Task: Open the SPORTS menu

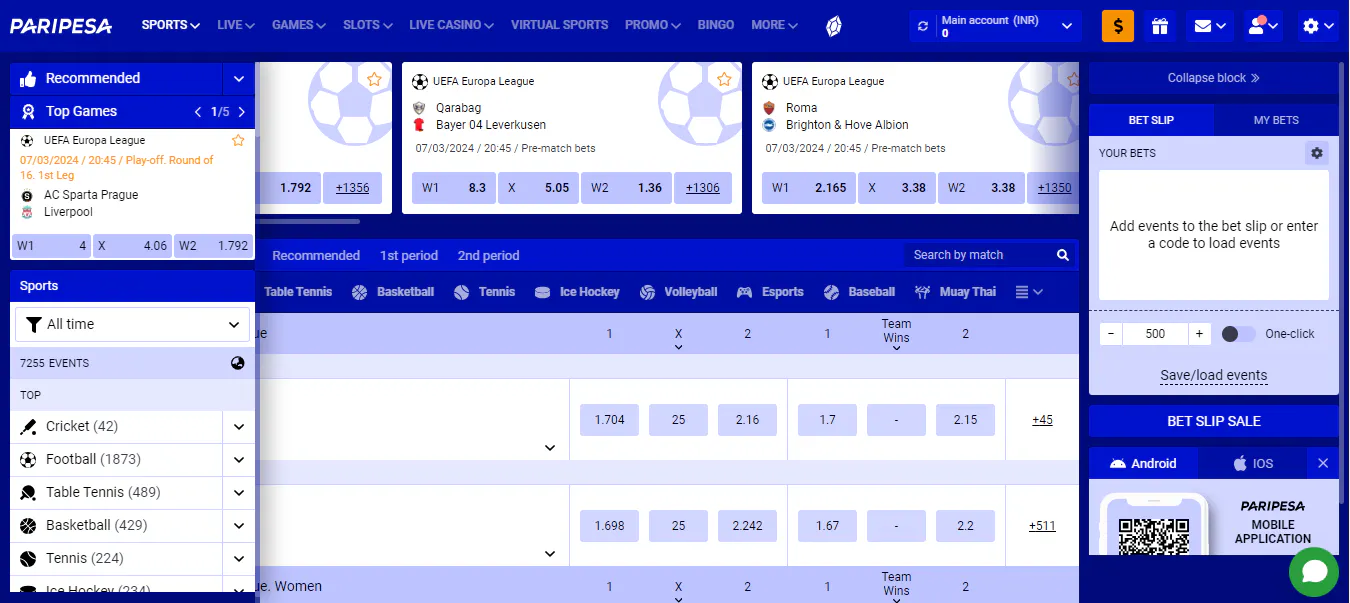Action: [x=171, y=25]
